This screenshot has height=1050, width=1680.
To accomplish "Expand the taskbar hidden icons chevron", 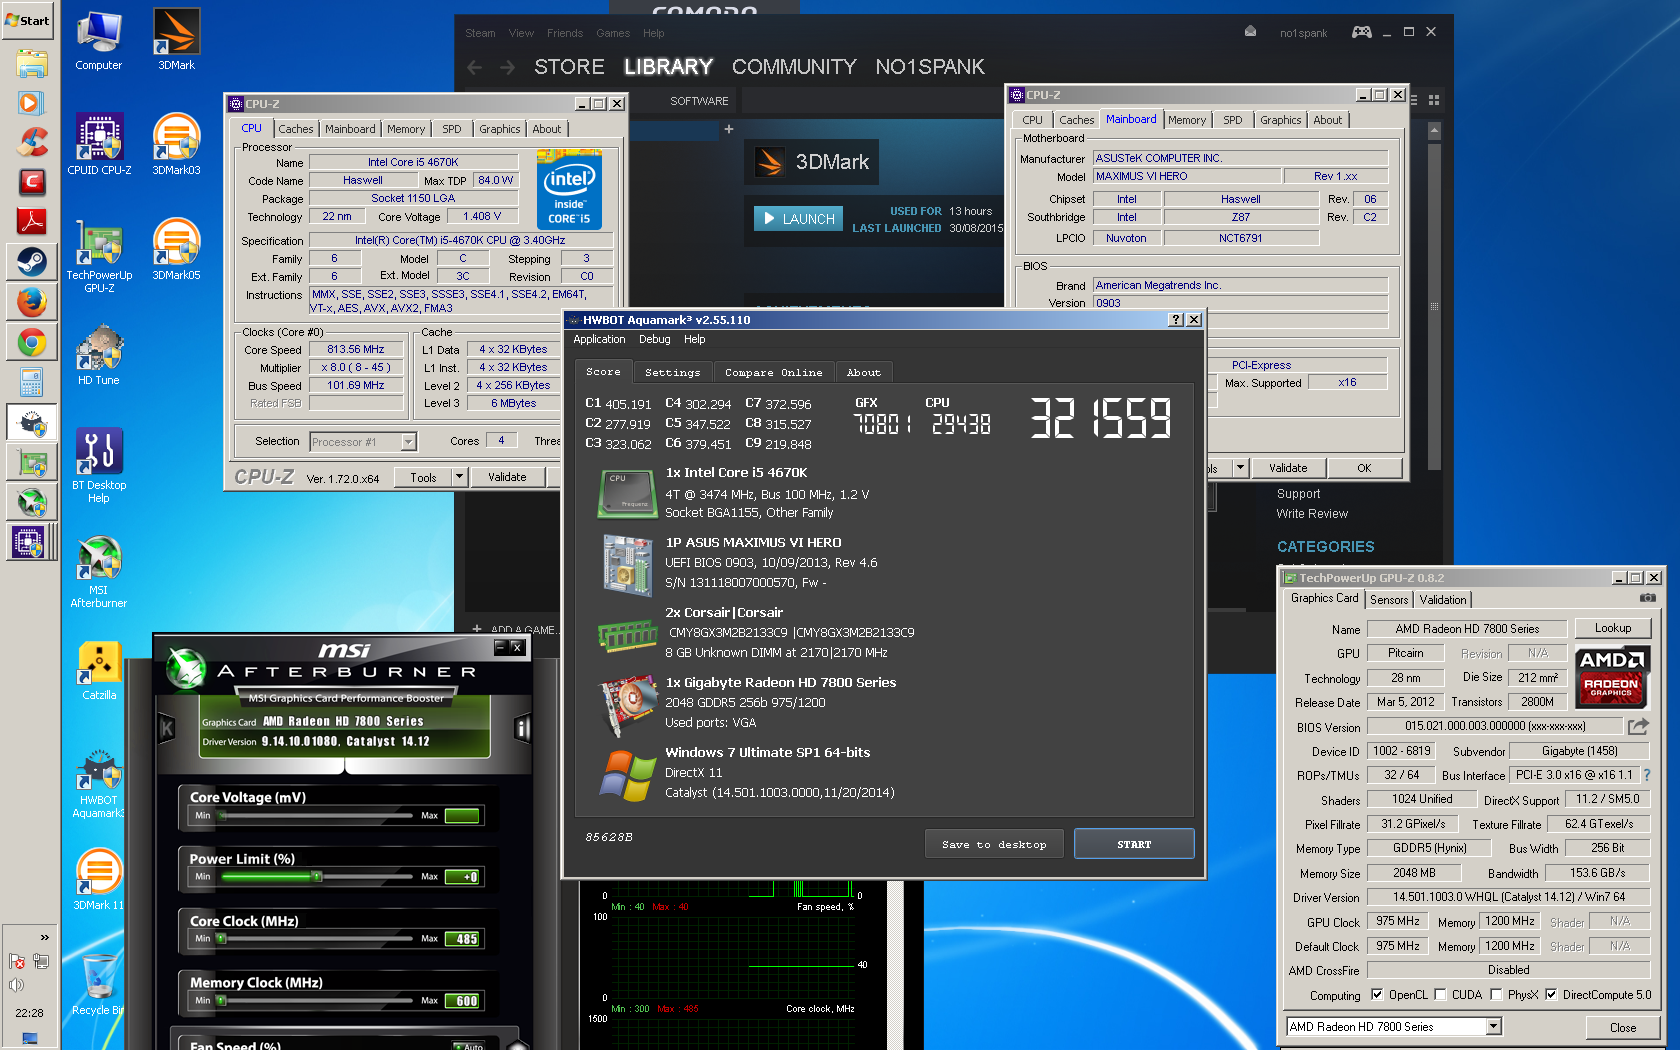I will point(44,937).
